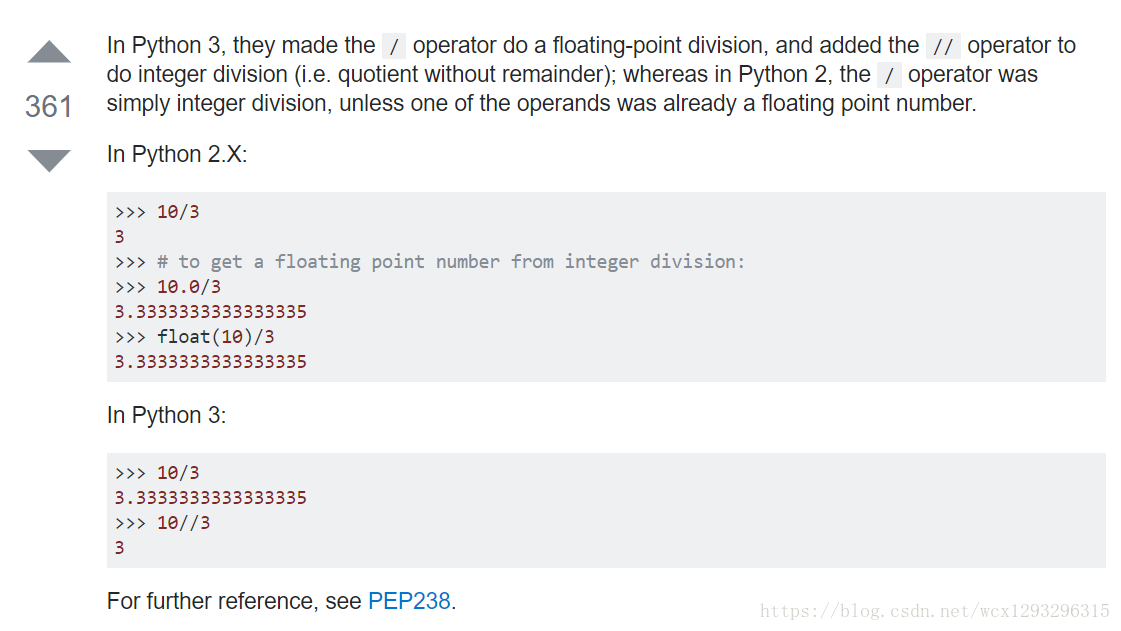Click the first inline slash operator code
This screenshot has height=631, width=1121.
[394, 46]
